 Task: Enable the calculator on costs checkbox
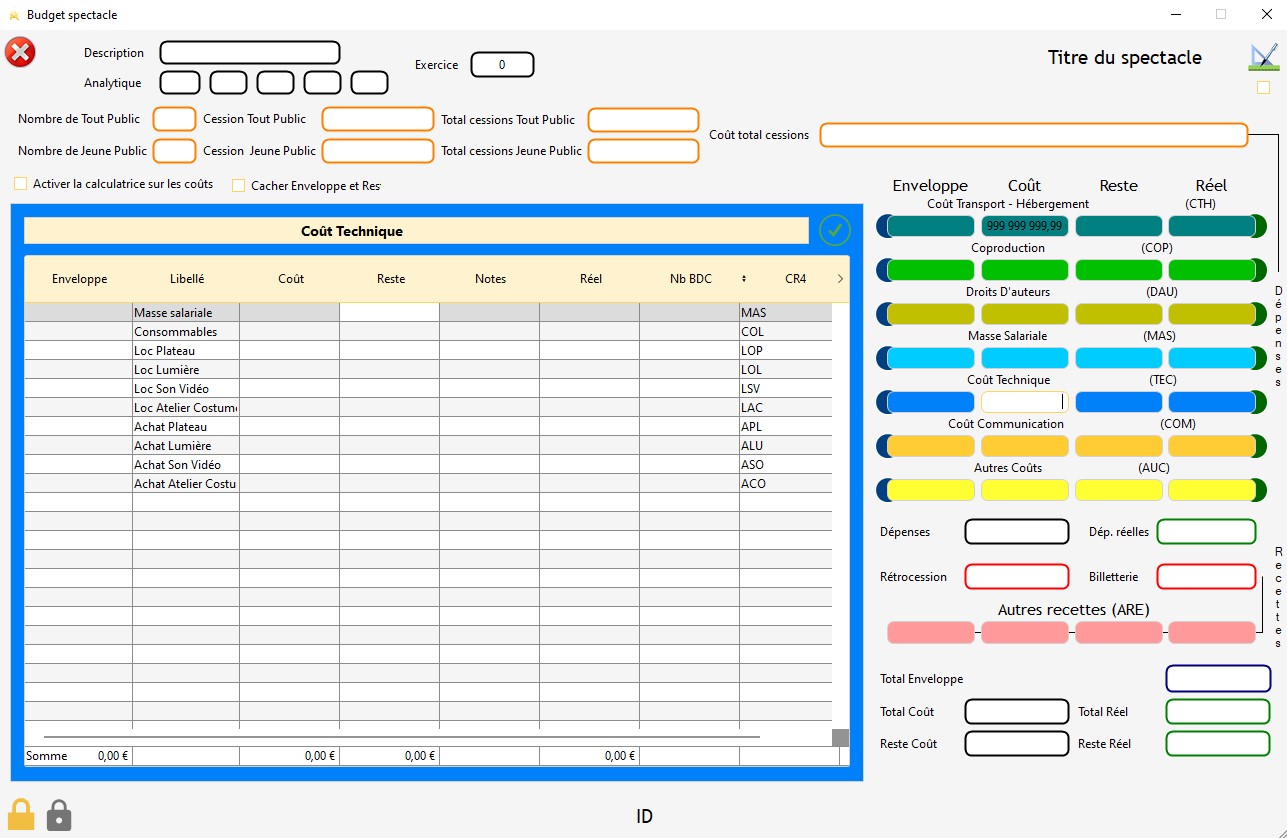(21, 184)
